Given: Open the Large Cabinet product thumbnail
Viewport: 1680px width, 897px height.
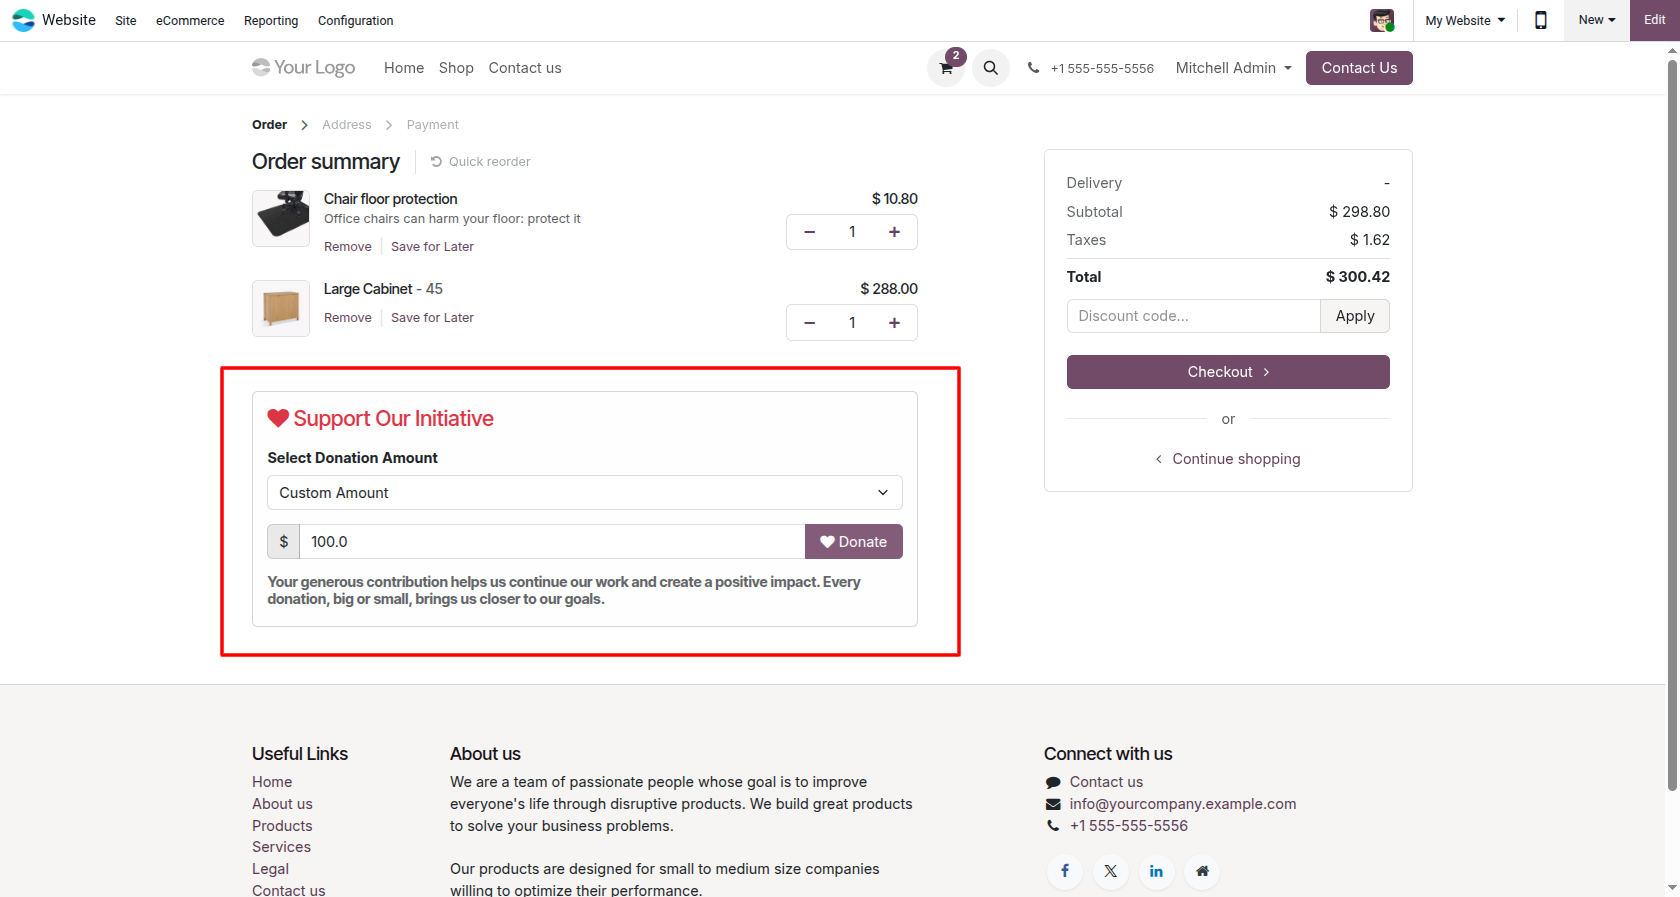Looking at the screenshot, I should pyautogui.click(x=281, y=308).
